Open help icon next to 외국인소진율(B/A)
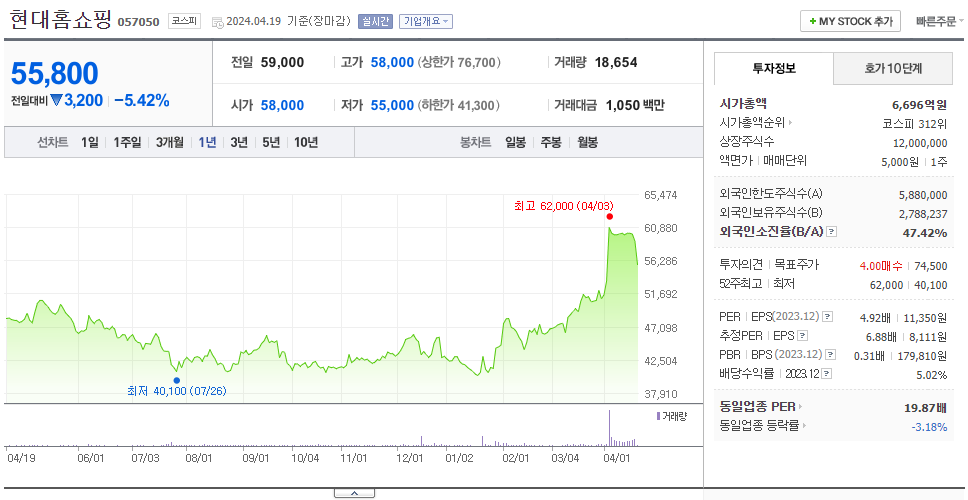The image size is (968, 500). click(832, 232)
